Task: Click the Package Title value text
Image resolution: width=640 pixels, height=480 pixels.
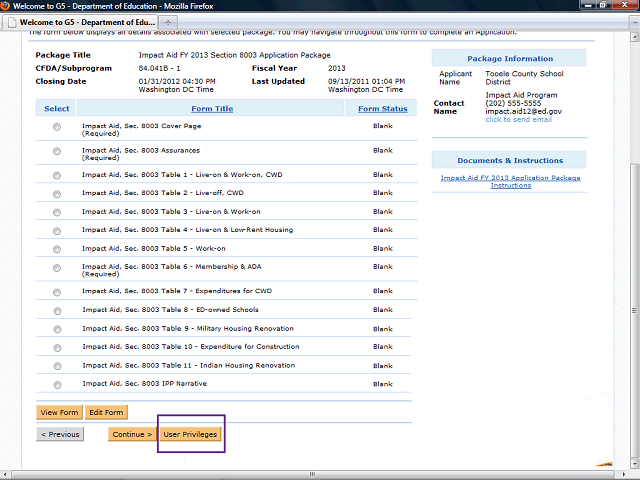Action: 234,55
